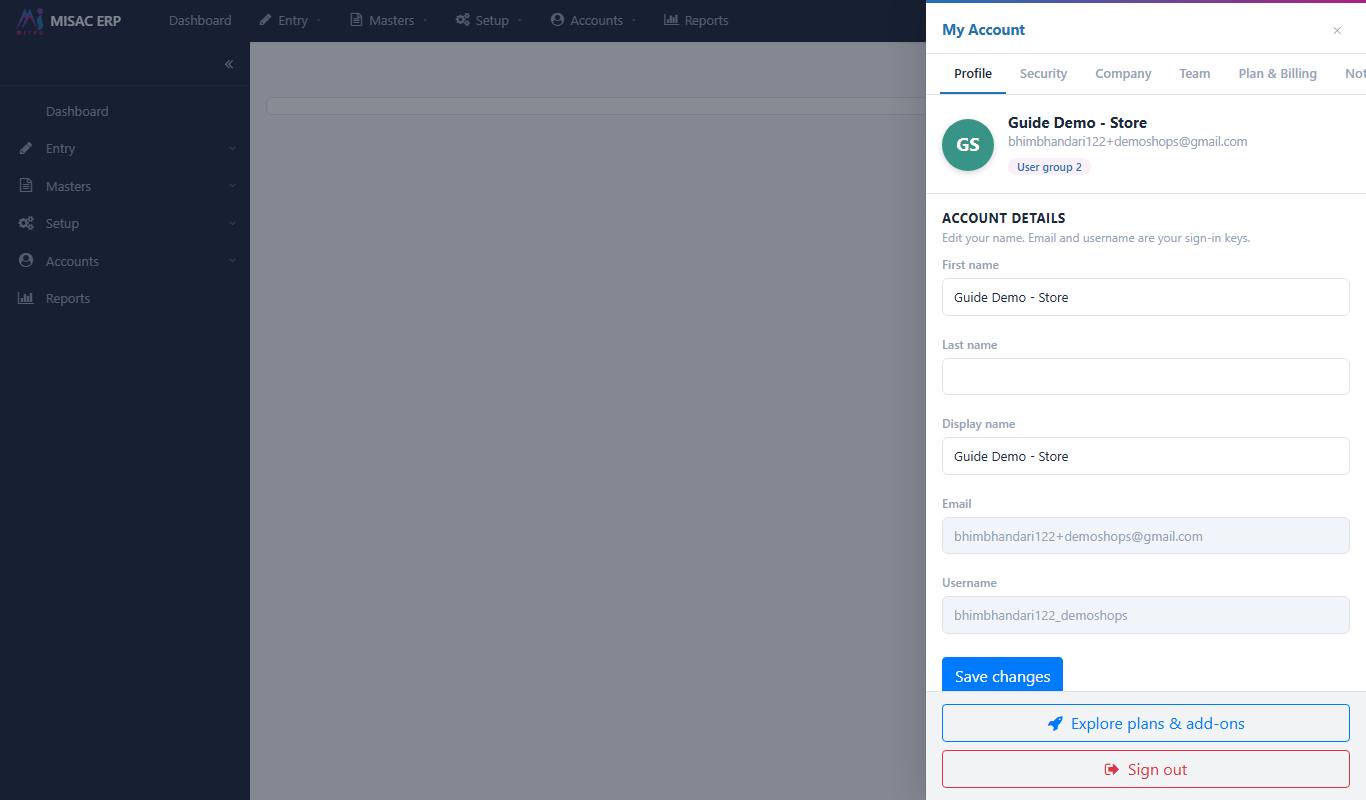This screenshot has width=1366, height=800.
Task: Open the Accounts dropdown in top navbar
Action: [594, 20]
